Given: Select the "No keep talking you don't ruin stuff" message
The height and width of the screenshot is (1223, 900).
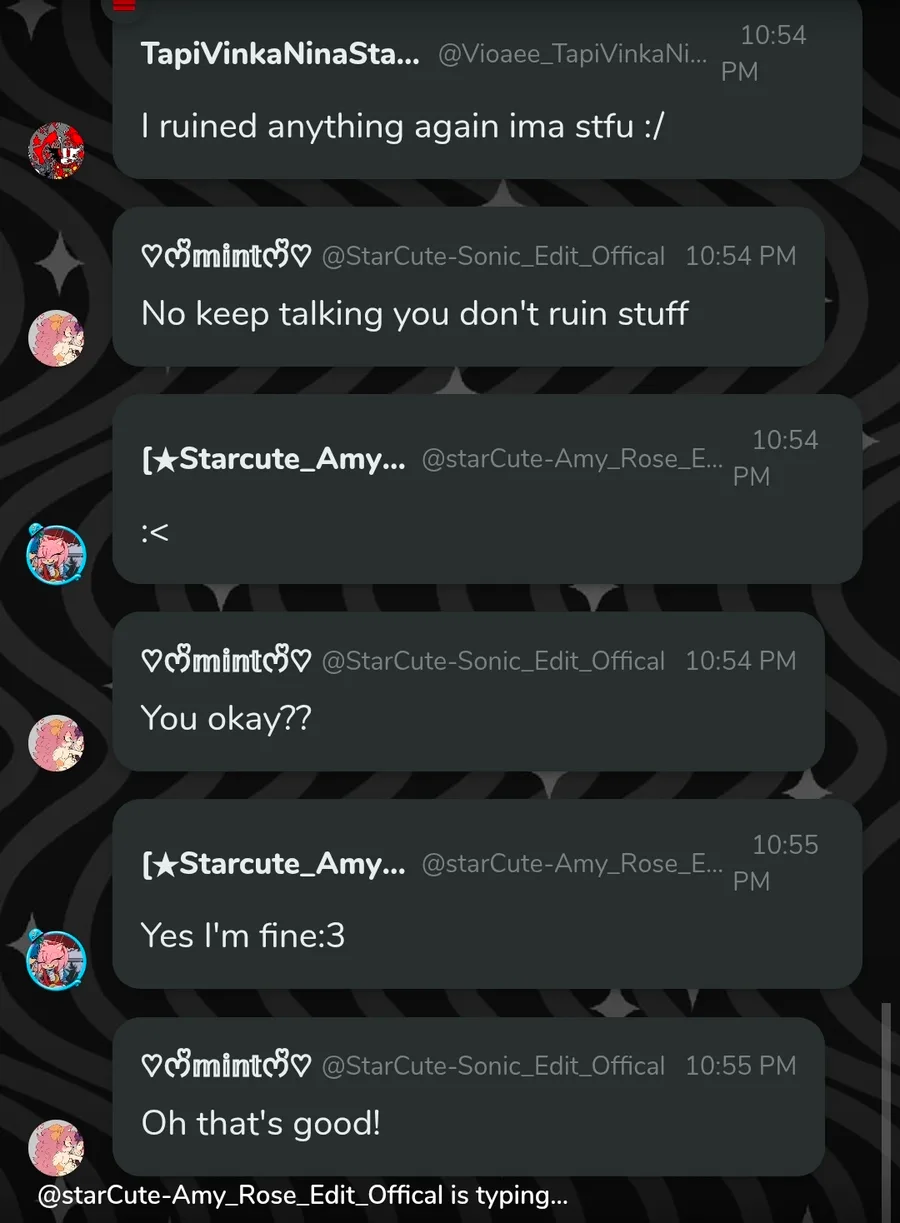Looking at the screenshot, I should pyautogui.click(x=415, y=314).
